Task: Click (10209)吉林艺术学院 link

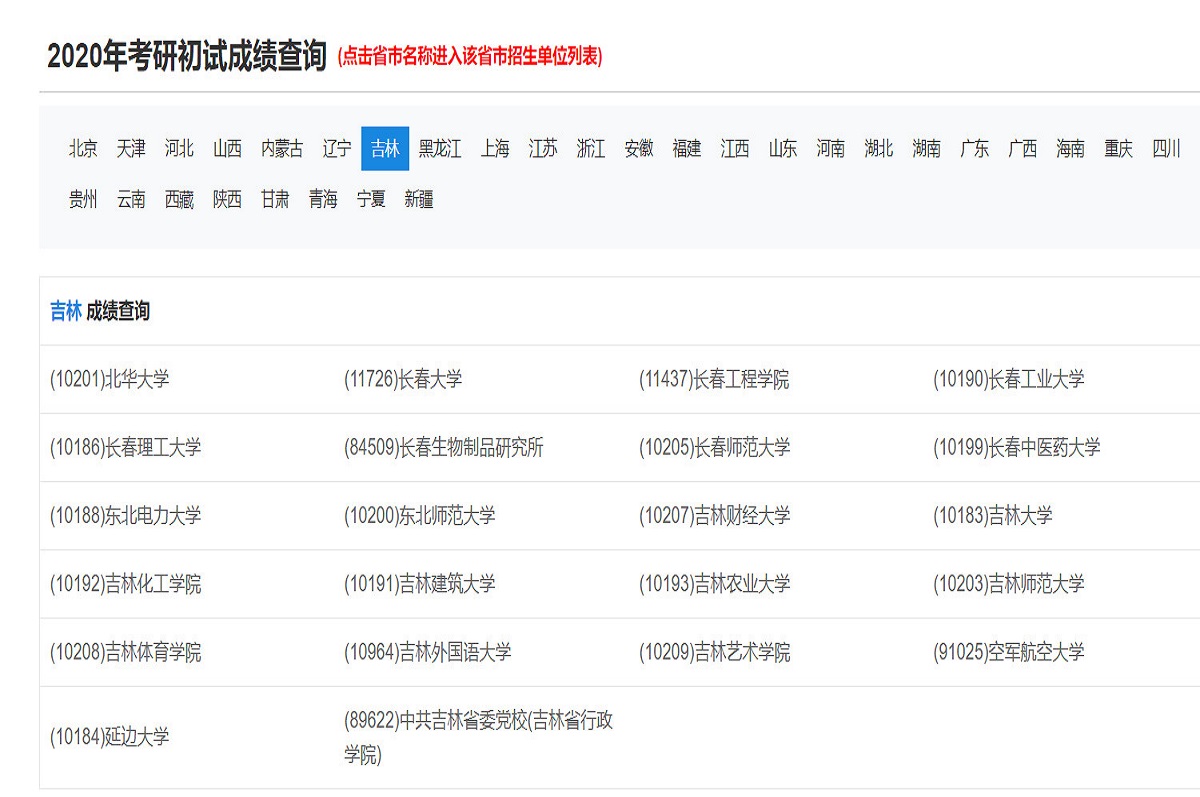Action: [714, 653]
